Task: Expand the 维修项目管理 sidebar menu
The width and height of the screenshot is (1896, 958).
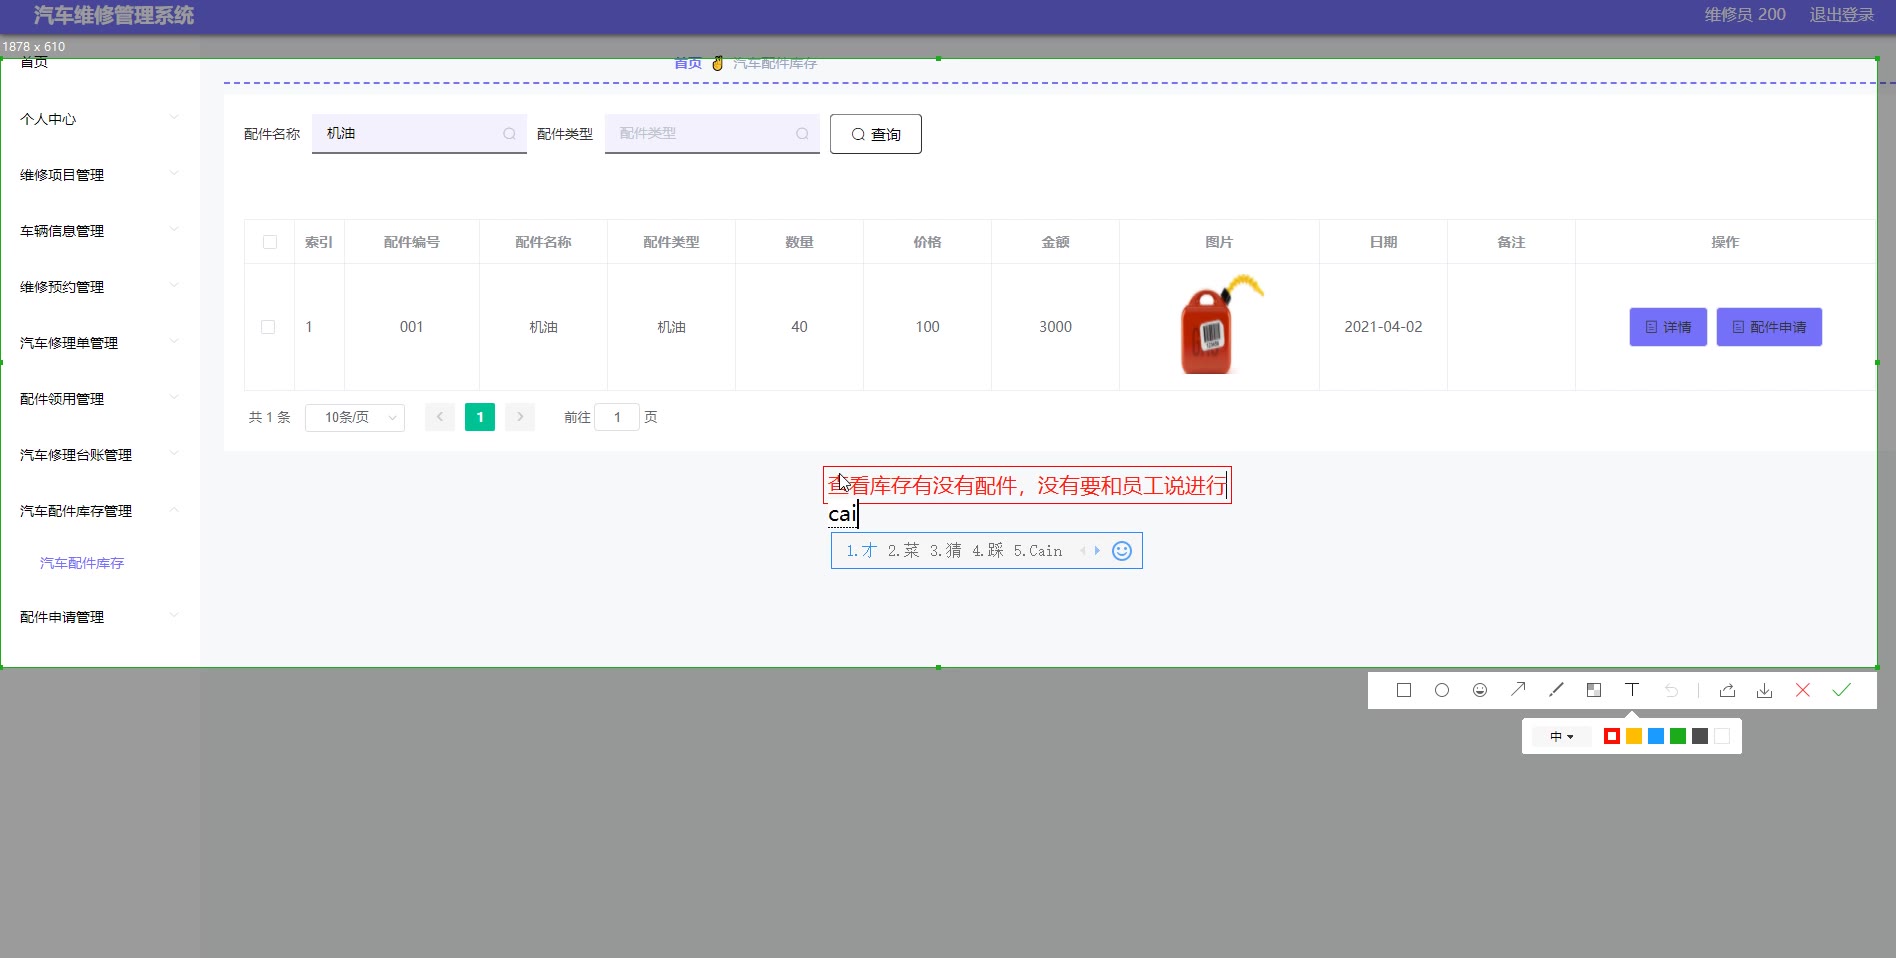Action: [x=98, y=175]
